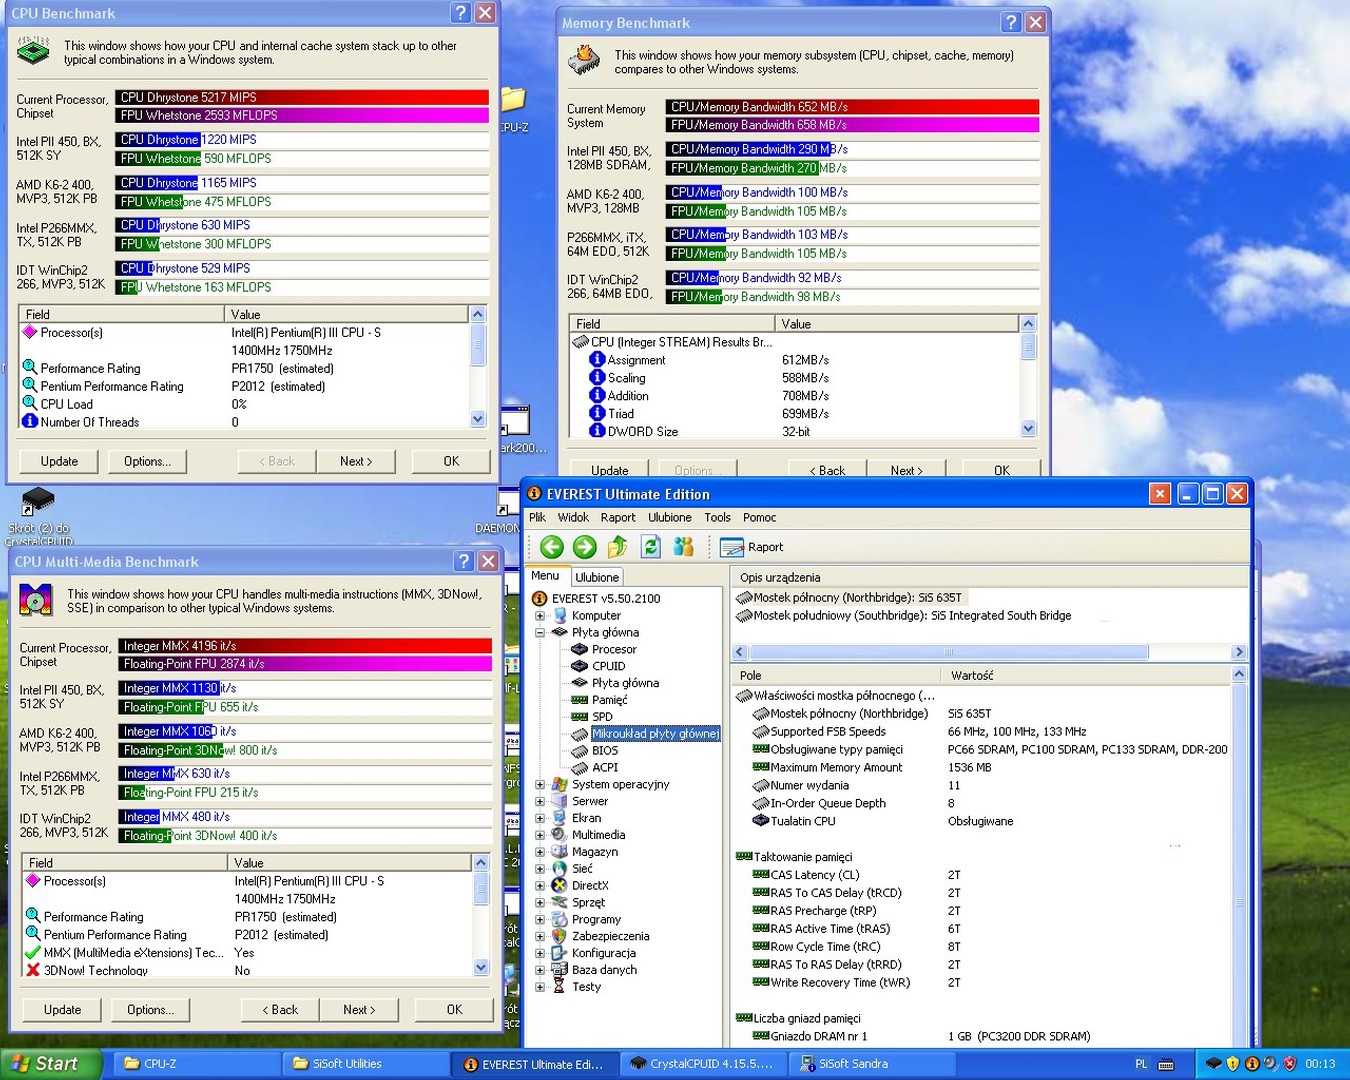Open the Widok menu in EVEREST
This screenshot has height=1080, width=1350.
(x=573, y=517)
